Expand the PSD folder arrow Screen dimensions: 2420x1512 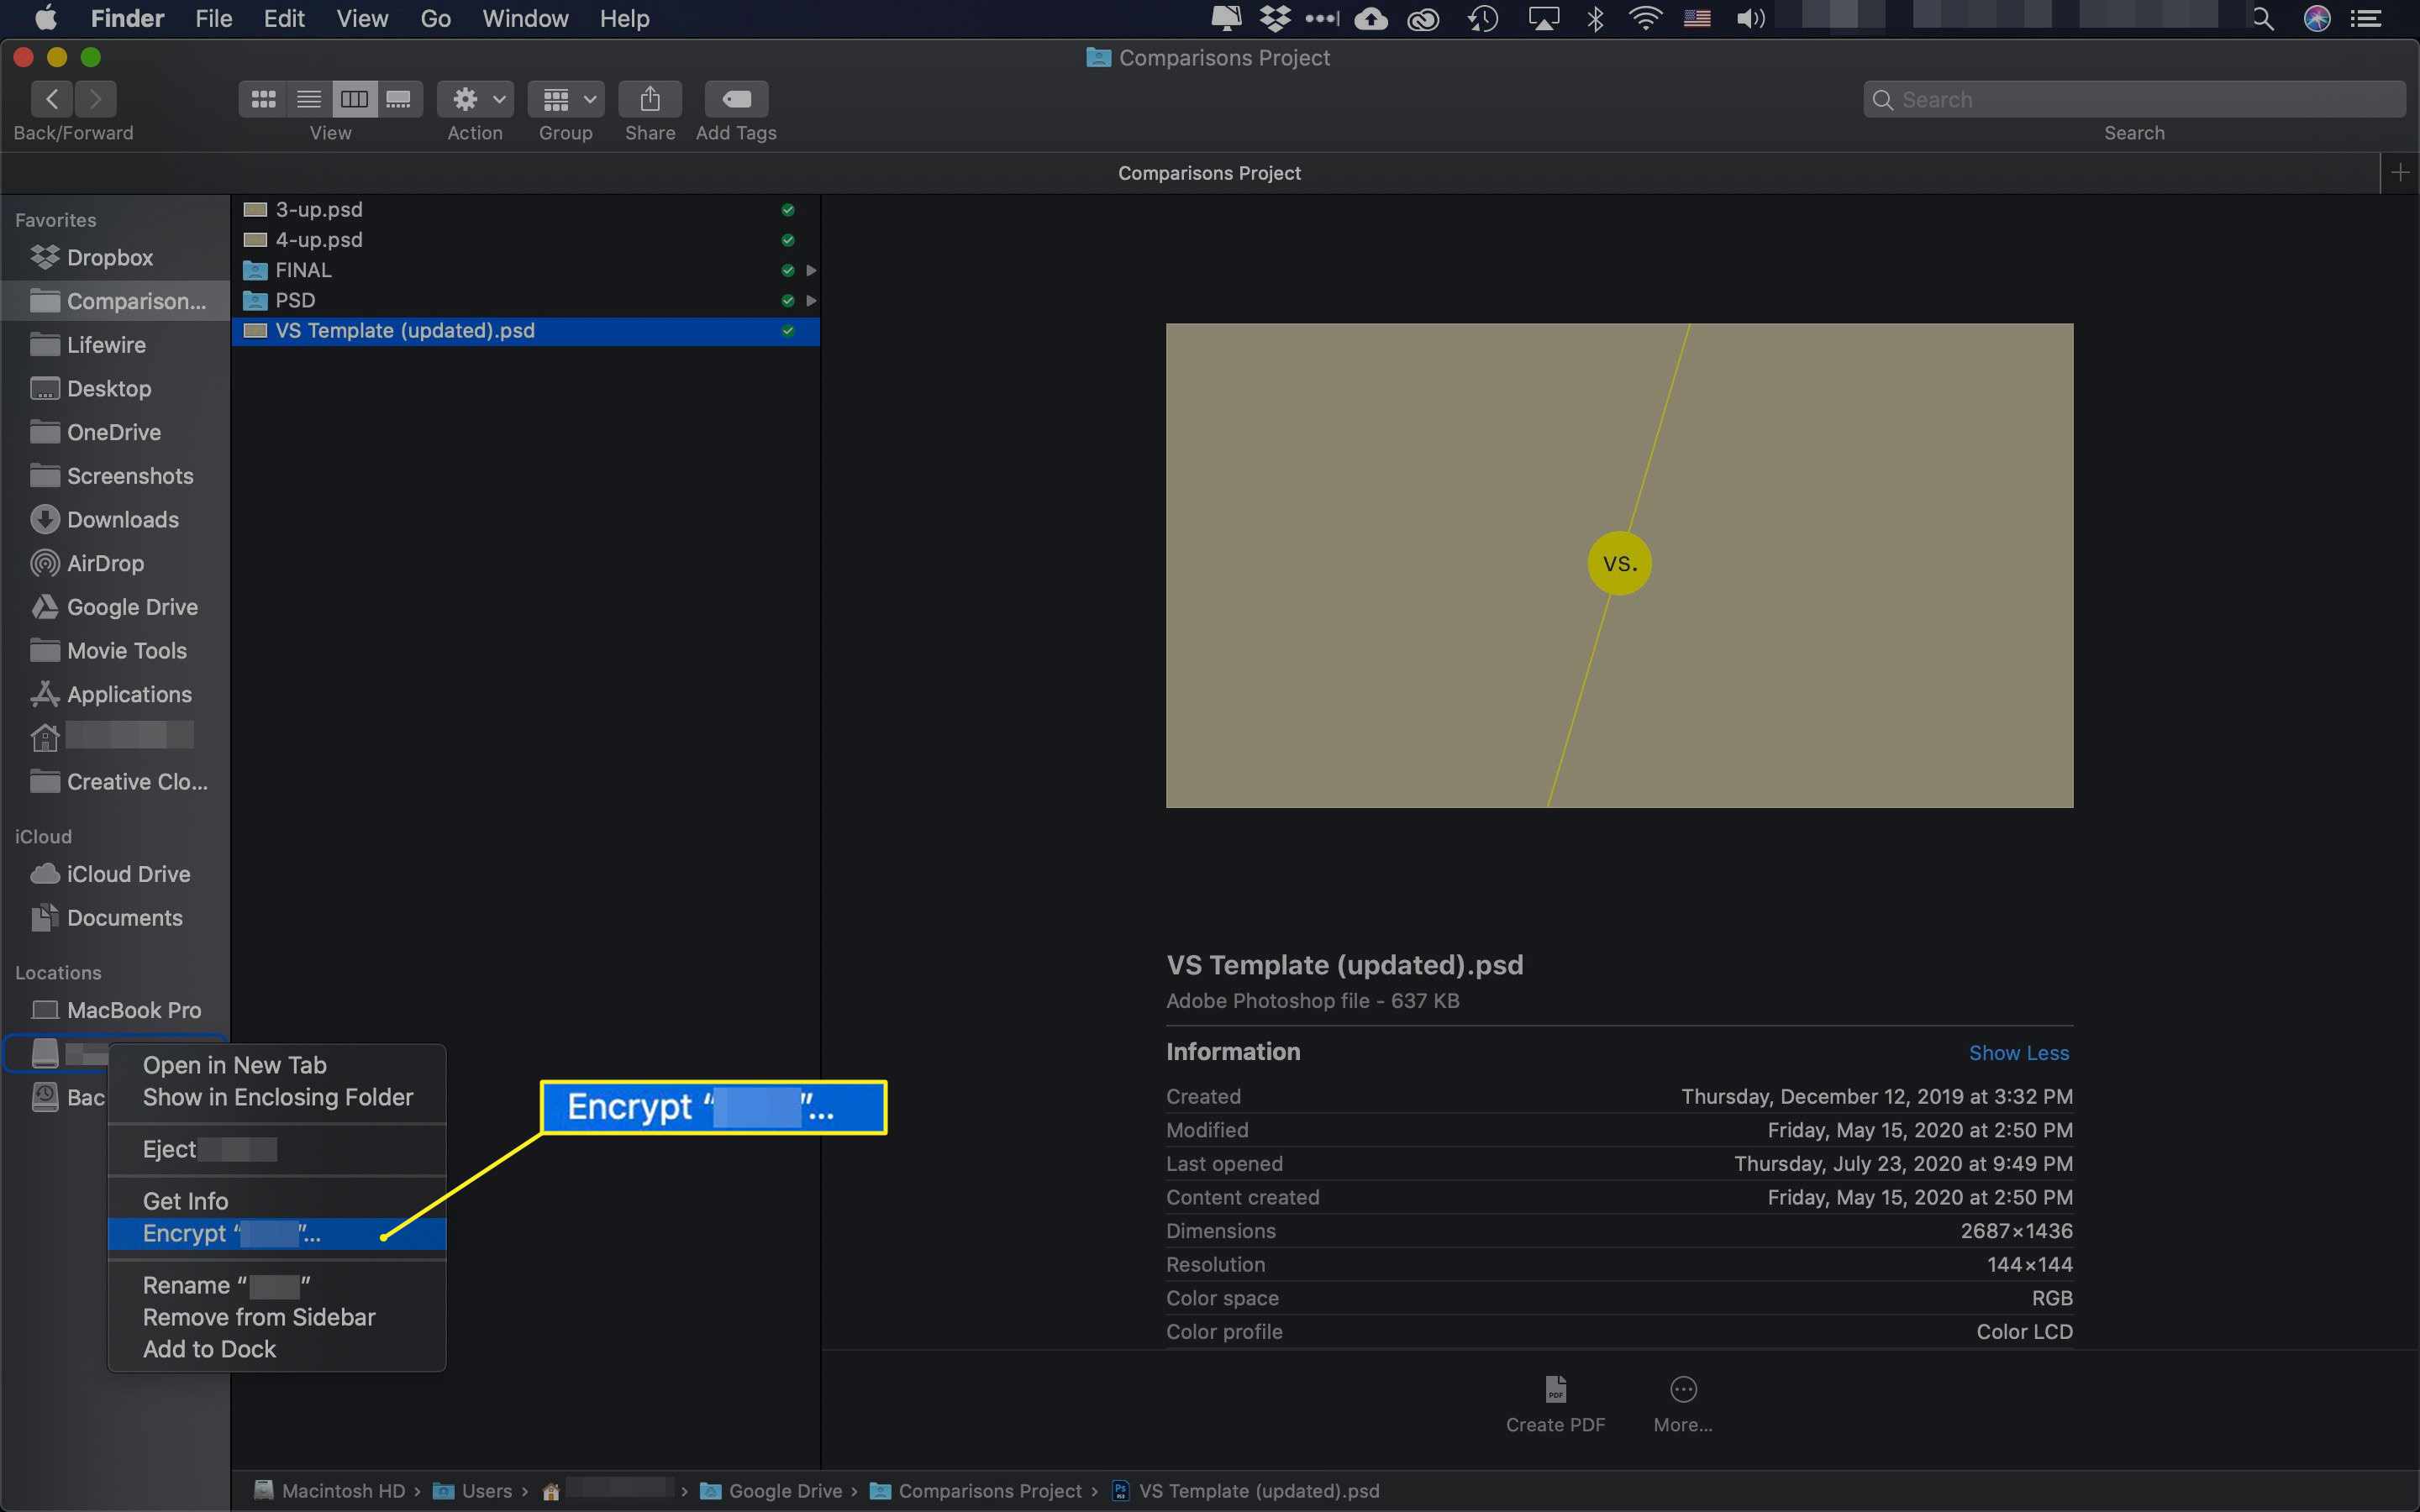click(x=811, y=300)
